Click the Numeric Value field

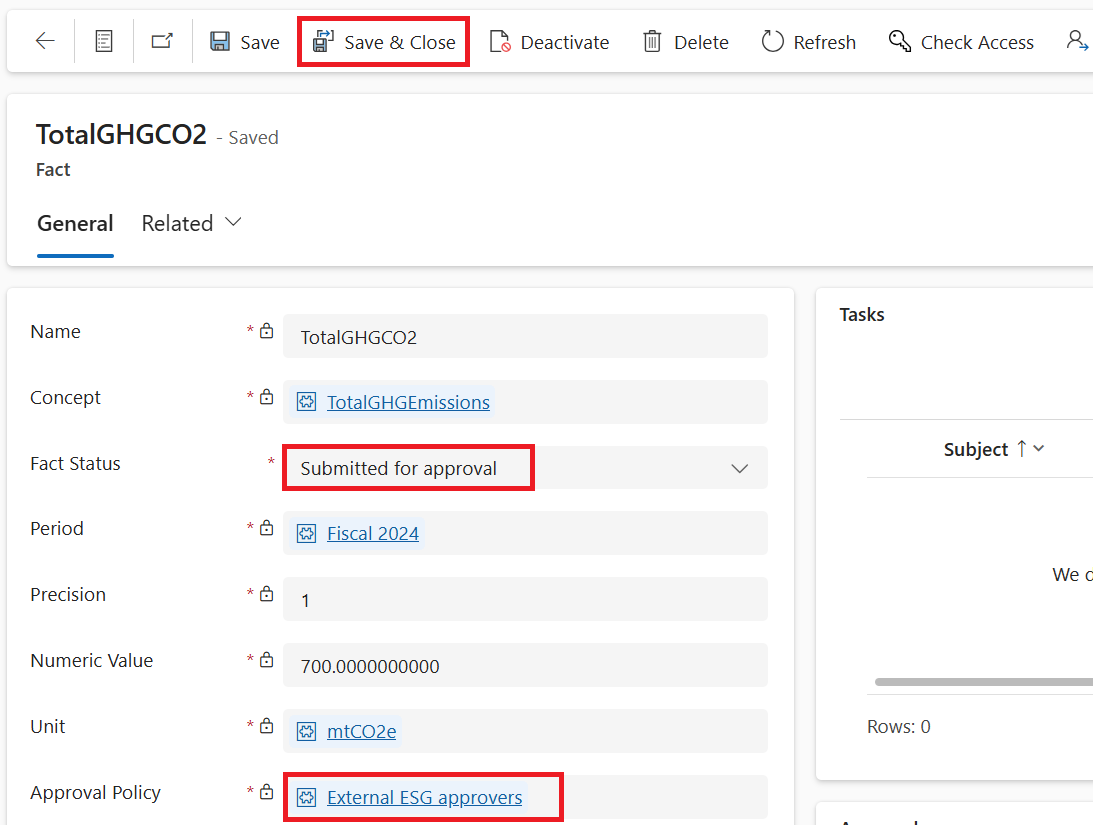(x=525, y=665)
